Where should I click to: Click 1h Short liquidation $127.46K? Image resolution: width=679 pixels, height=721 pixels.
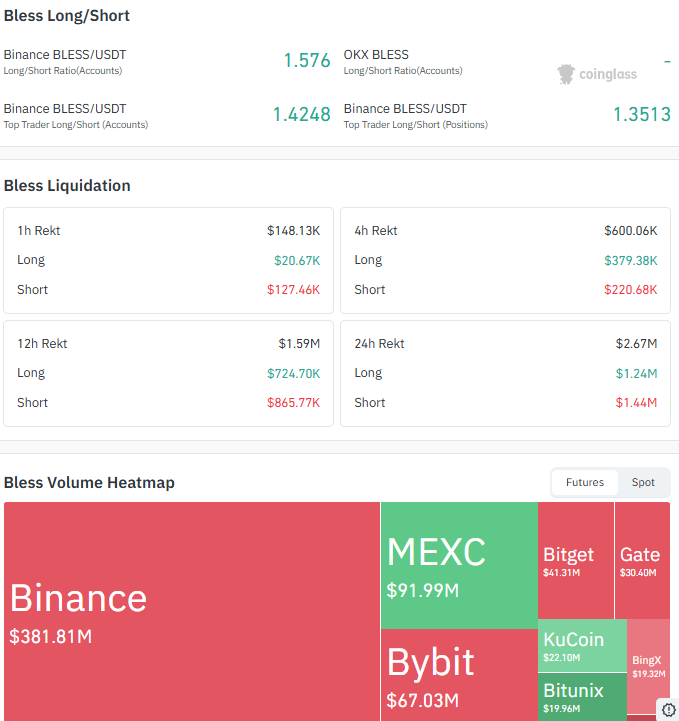pos(293,290)
